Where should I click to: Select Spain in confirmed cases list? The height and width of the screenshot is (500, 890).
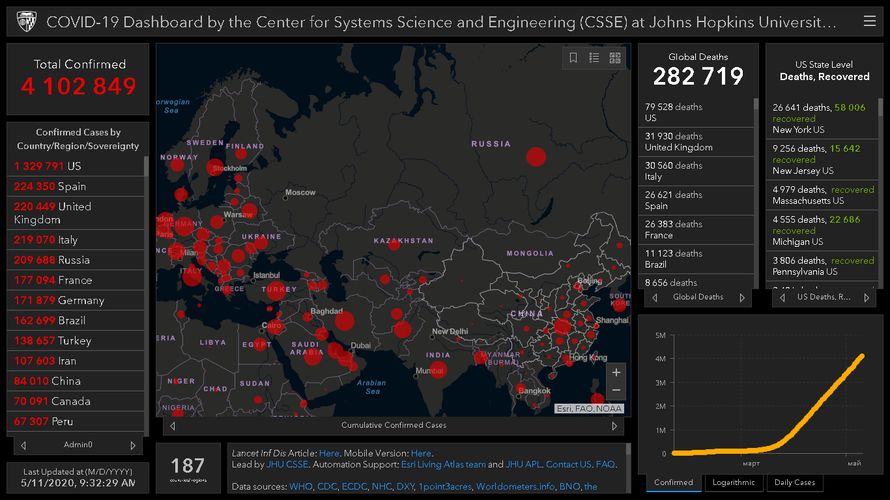[71, 186]
